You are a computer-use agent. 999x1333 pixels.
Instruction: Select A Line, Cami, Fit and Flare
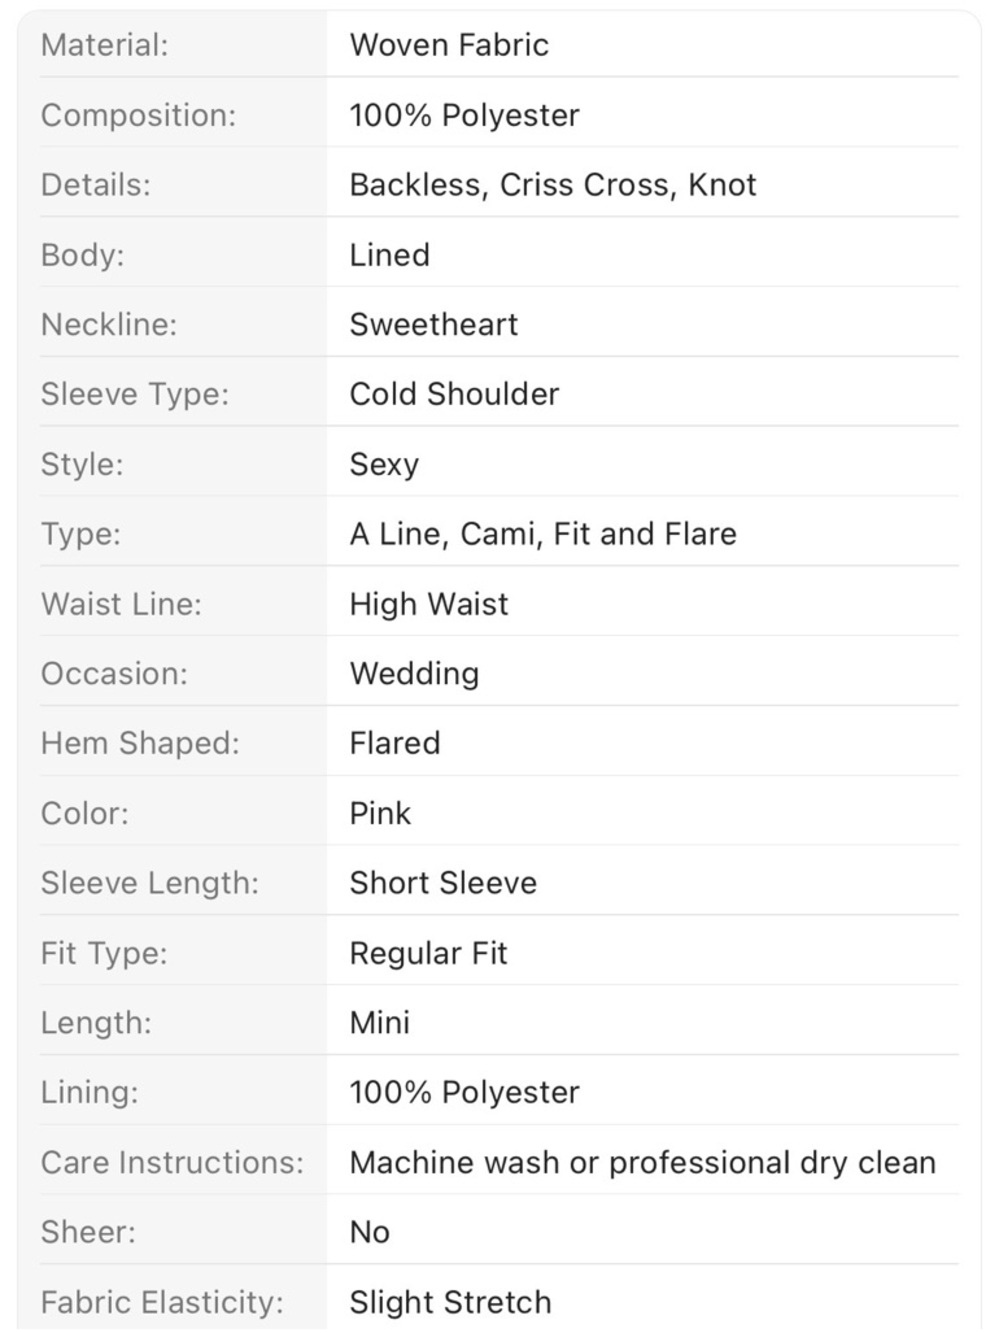(543, 534)
